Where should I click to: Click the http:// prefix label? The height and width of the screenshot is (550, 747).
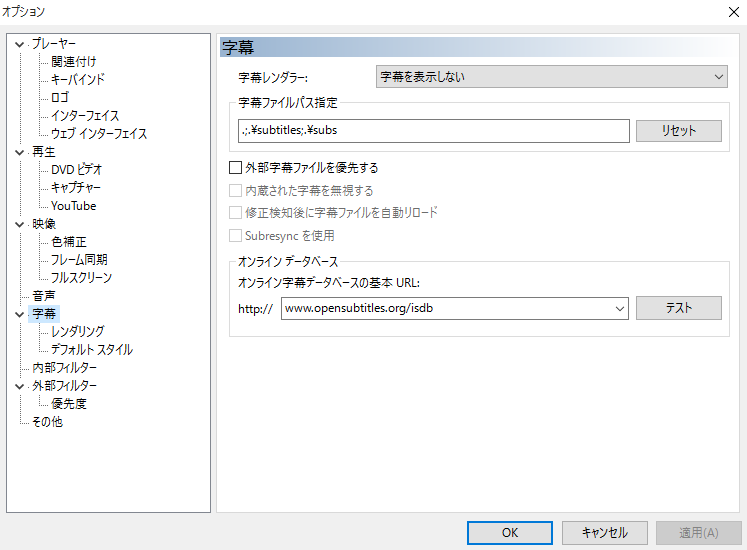pos(255,309)
